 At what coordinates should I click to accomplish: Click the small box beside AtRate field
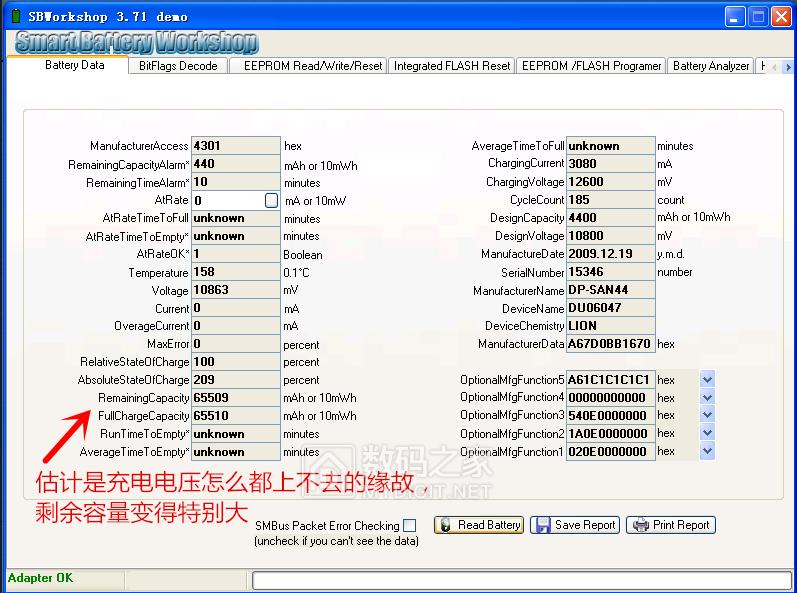tap(271, 200)
